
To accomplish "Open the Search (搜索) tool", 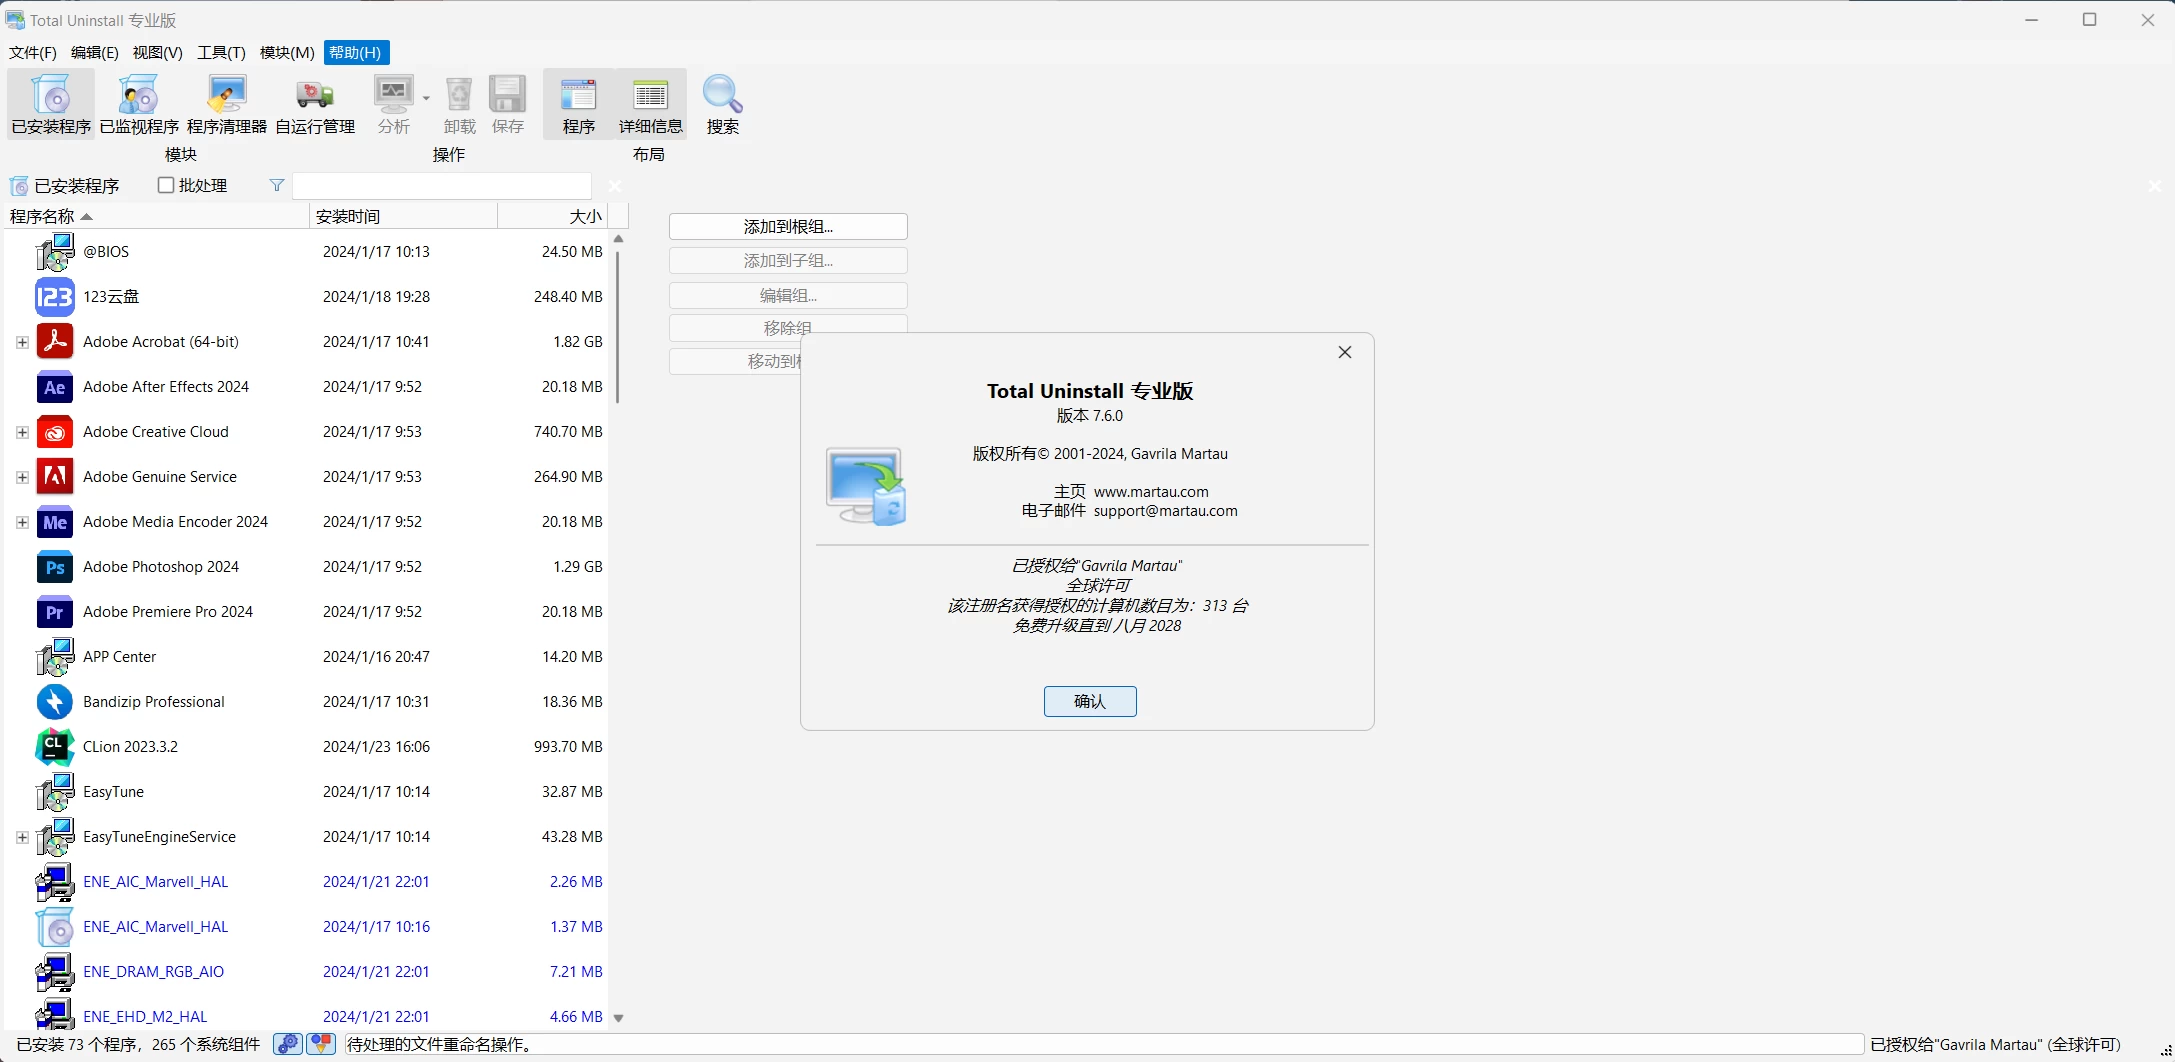I will coord(722,104).
